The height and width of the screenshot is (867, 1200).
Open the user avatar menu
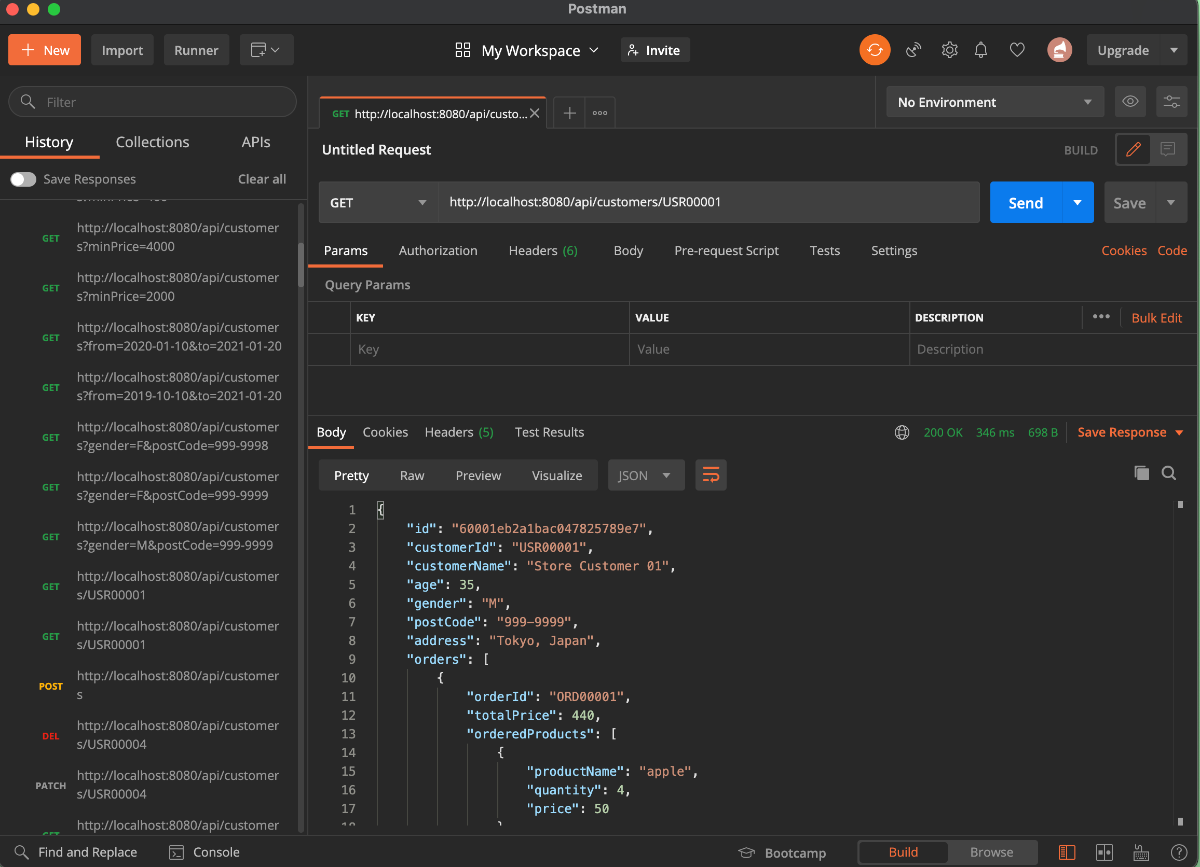point(1060,50)
